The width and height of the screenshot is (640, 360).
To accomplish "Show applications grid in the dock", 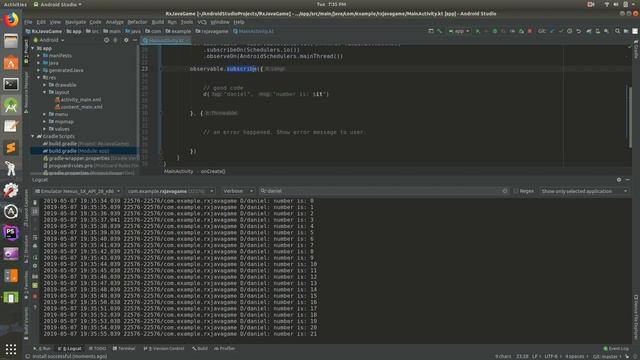I will 11,349.
